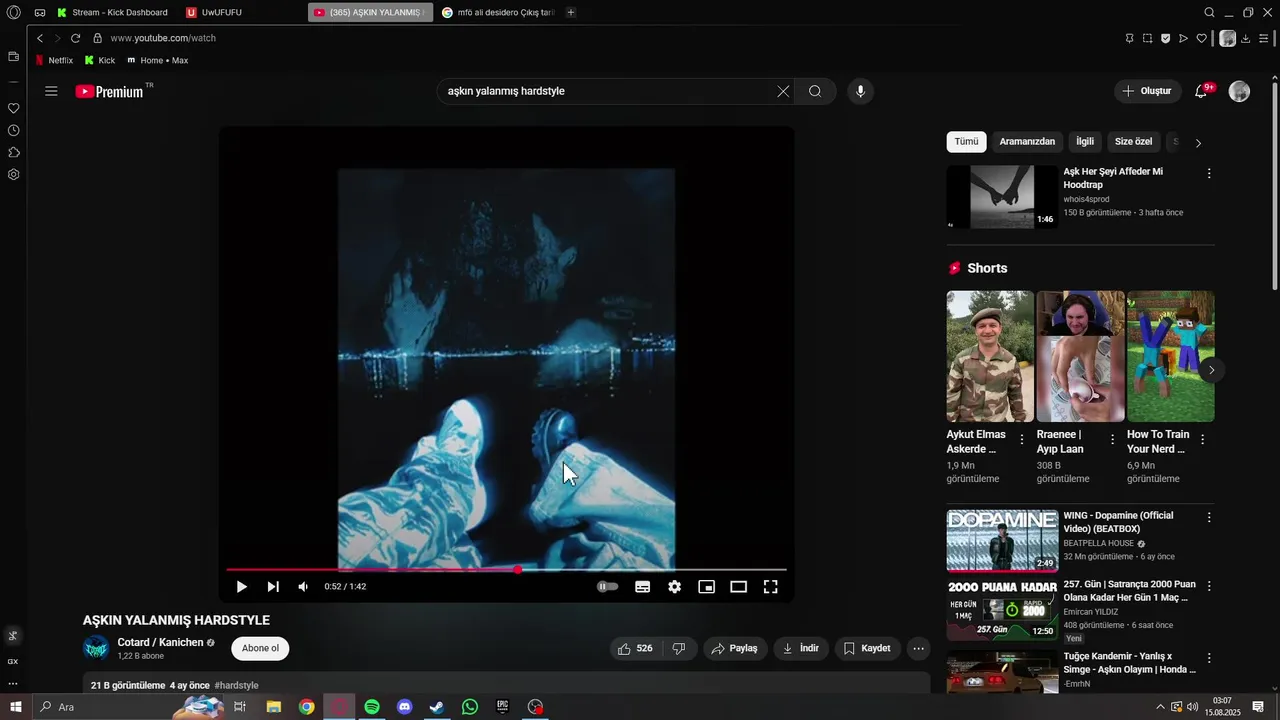Viewport: 1280px width, 720px height.
Task: Click the video play button
Action: click(x=241, y=587)
